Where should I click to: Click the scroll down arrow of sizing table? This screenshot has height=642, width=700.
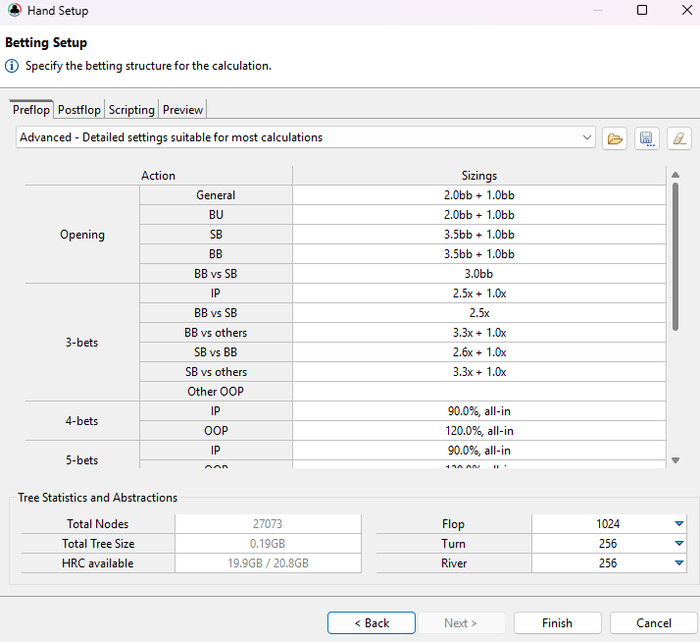[x=675, y=460]
